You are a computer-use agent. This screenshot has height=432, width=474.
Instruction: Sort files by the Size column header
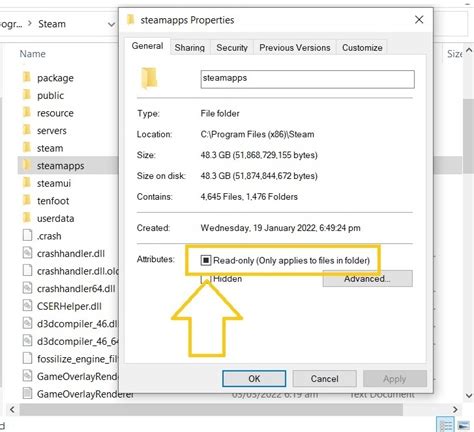454,54
